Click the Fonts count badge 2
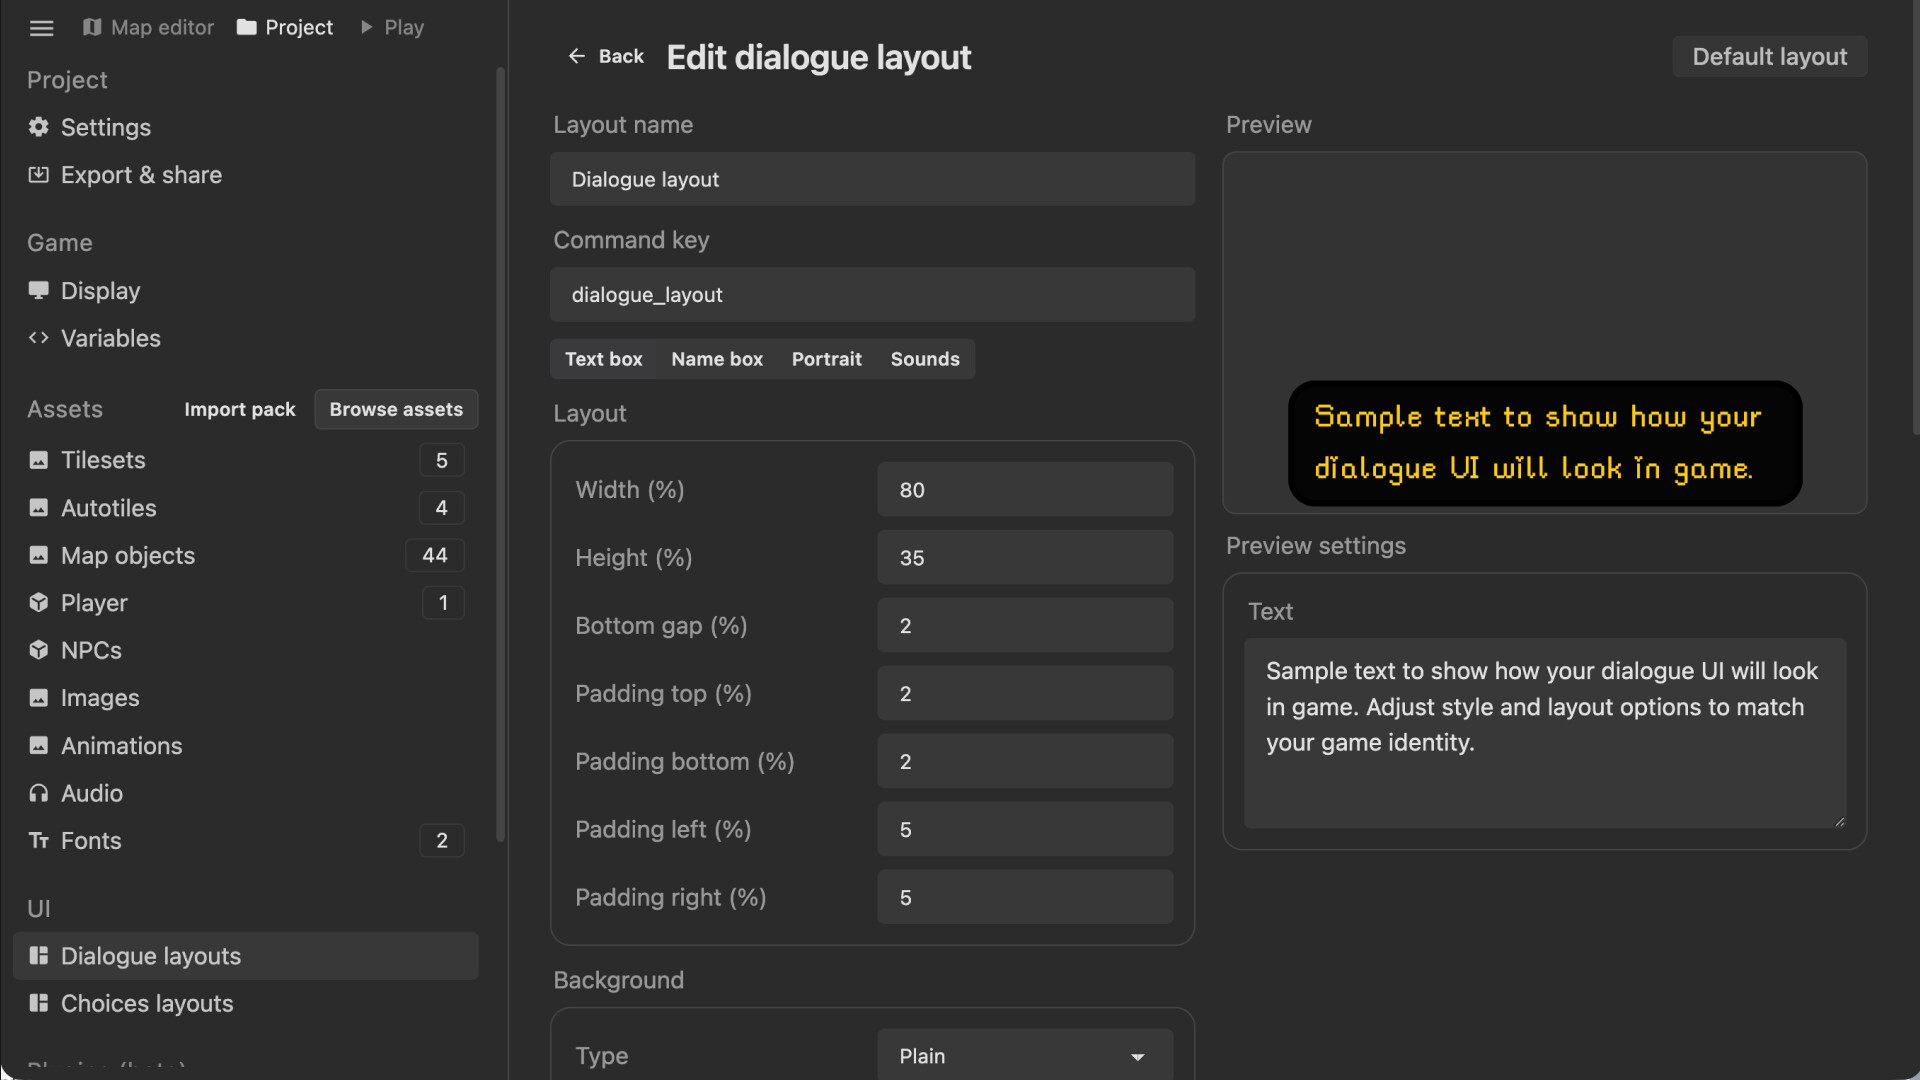Screen dimensions: 1920x1080 (x=441, y=841)
